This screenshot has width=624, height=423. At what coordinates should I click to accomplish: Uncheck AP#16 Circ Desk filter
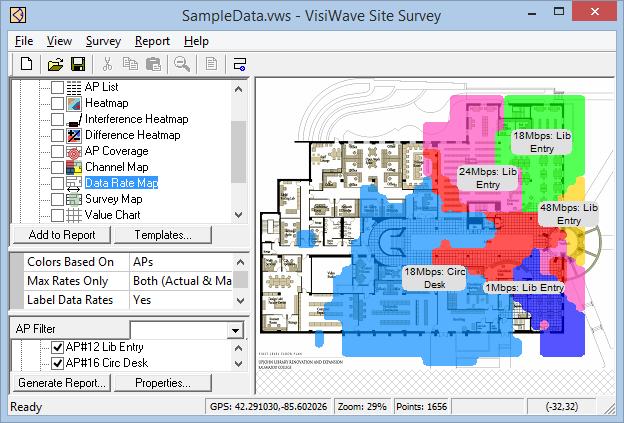(x=58, y=363)
